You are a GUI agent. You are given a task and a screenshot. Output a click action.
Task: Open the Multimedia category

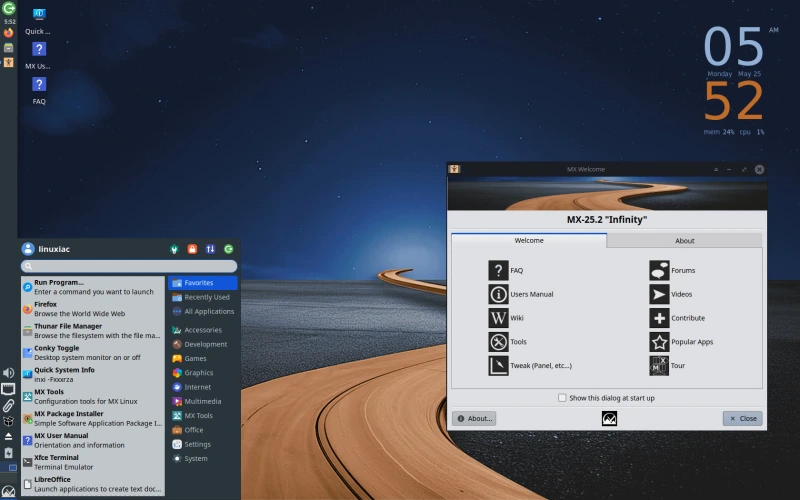click(x=203, y=402)
